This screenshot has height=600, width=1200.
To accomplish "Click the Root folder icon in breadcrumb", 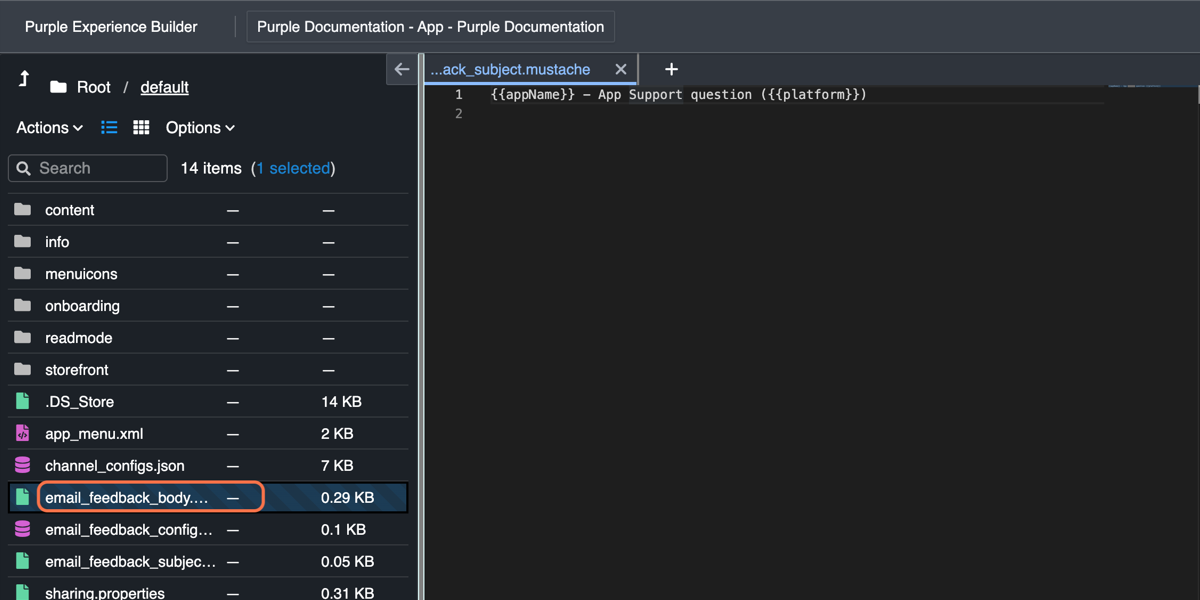I will pyautogui.click(x=58, y=87).
